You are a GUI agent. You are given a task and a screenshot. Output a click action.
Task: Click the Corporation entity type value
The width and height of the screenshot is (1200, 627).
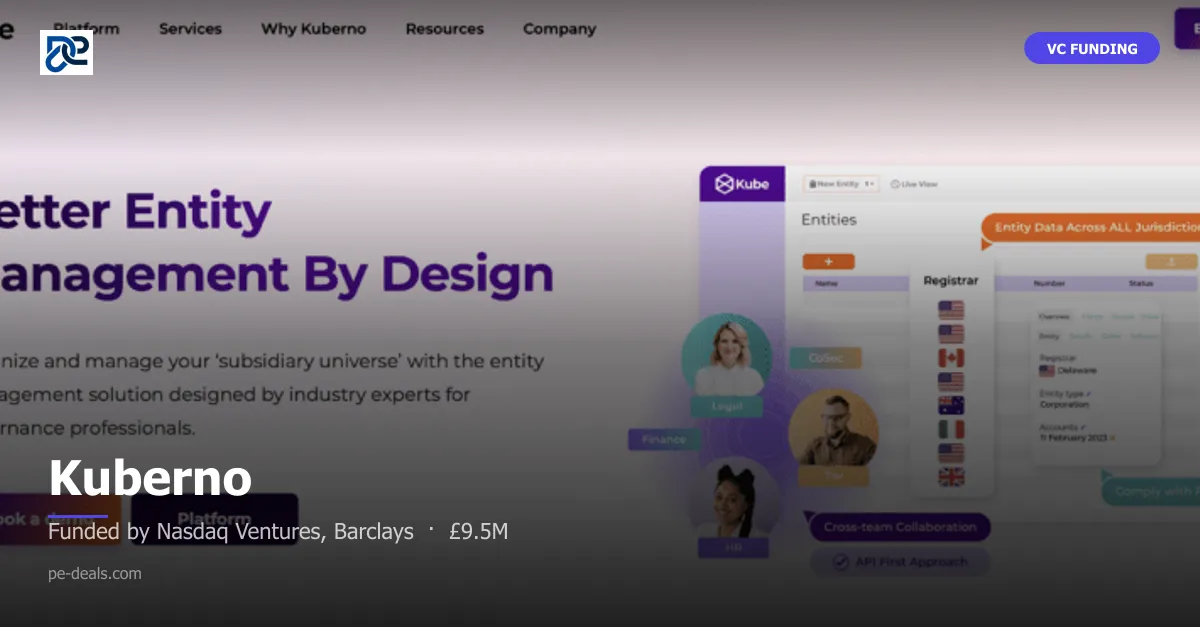[1064, 405]
